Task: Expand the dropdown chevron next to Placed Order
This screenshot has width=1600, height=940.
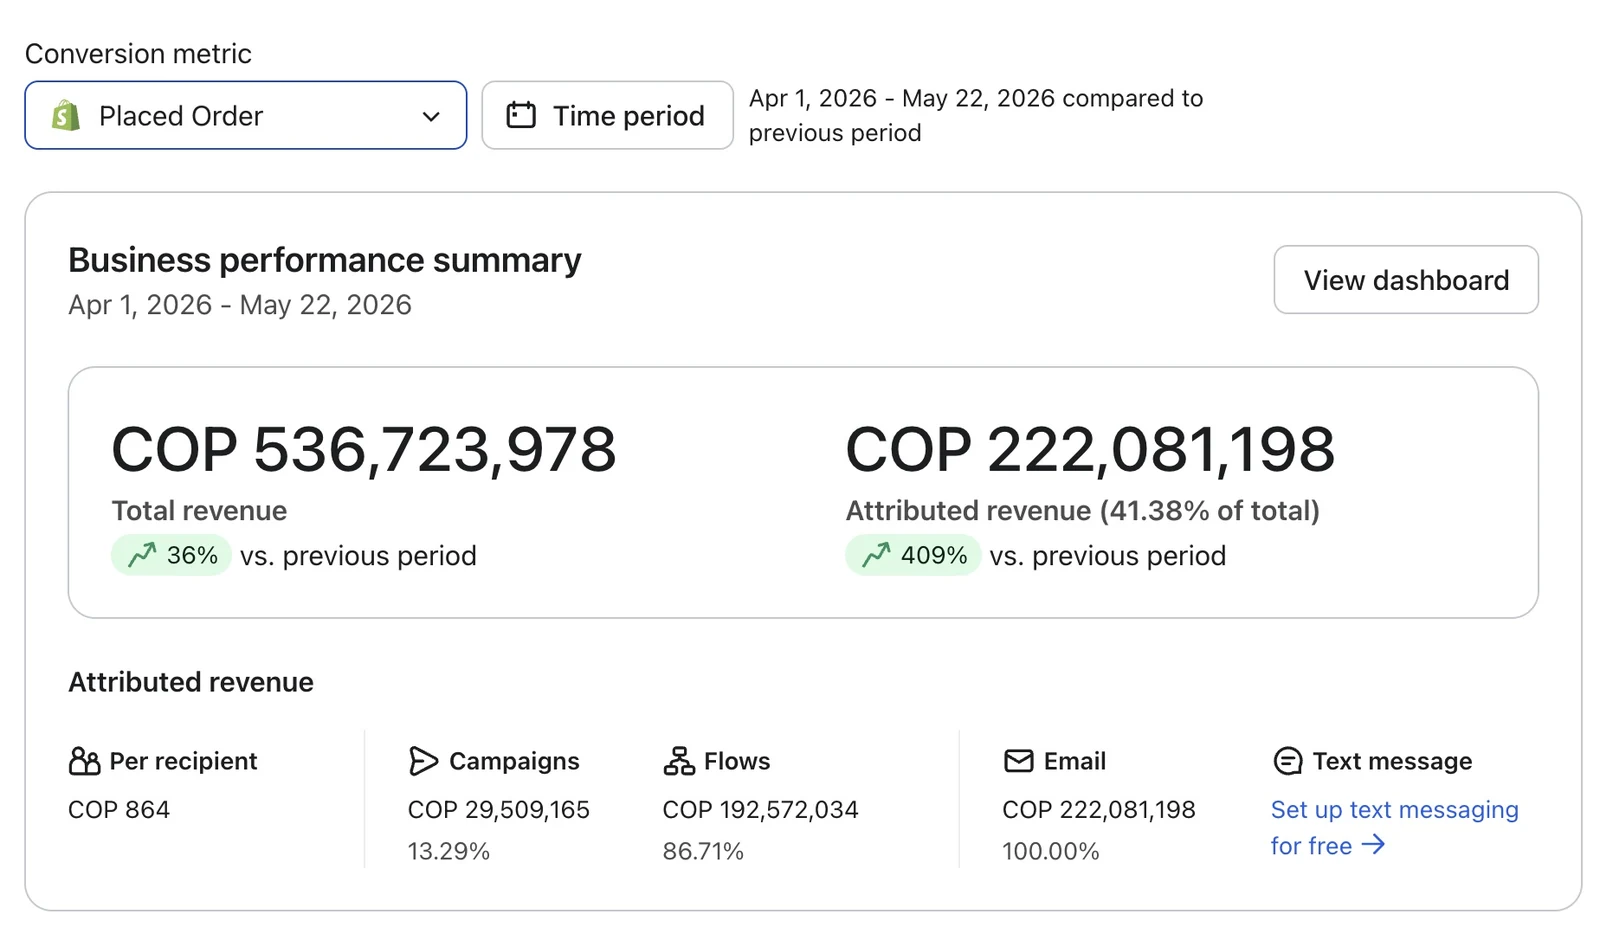Action: pos(431,117)
